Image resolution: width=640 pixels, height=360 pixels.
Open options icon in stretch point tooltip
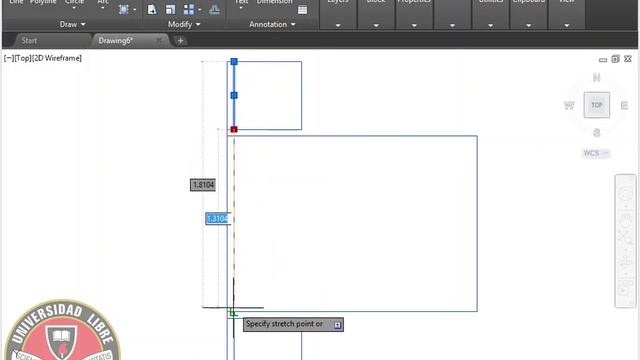338,325
